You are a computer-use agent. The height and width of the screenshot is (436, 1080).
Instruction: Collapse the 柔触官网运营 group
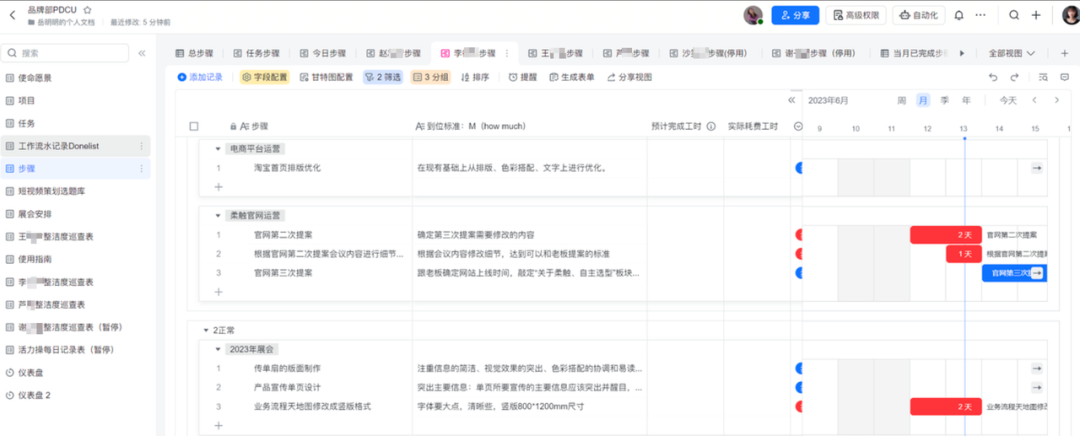tap(218, 215)
